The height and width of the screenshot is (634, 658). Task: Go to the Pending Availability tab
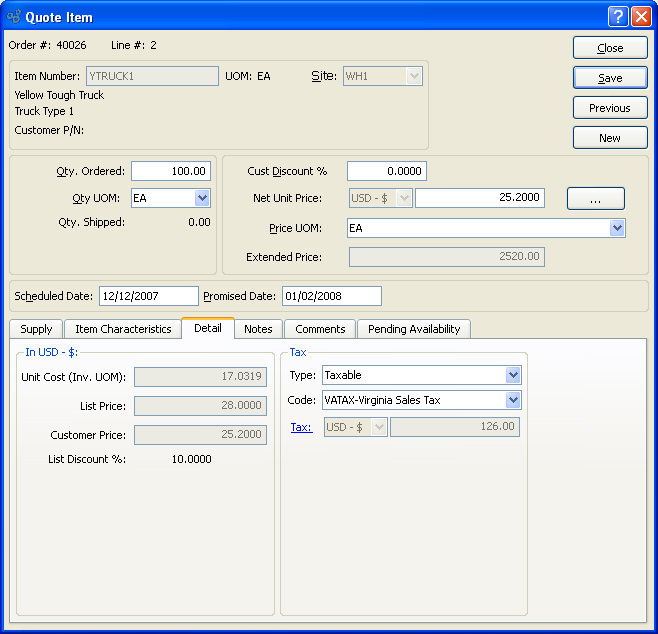coord(414,329)
